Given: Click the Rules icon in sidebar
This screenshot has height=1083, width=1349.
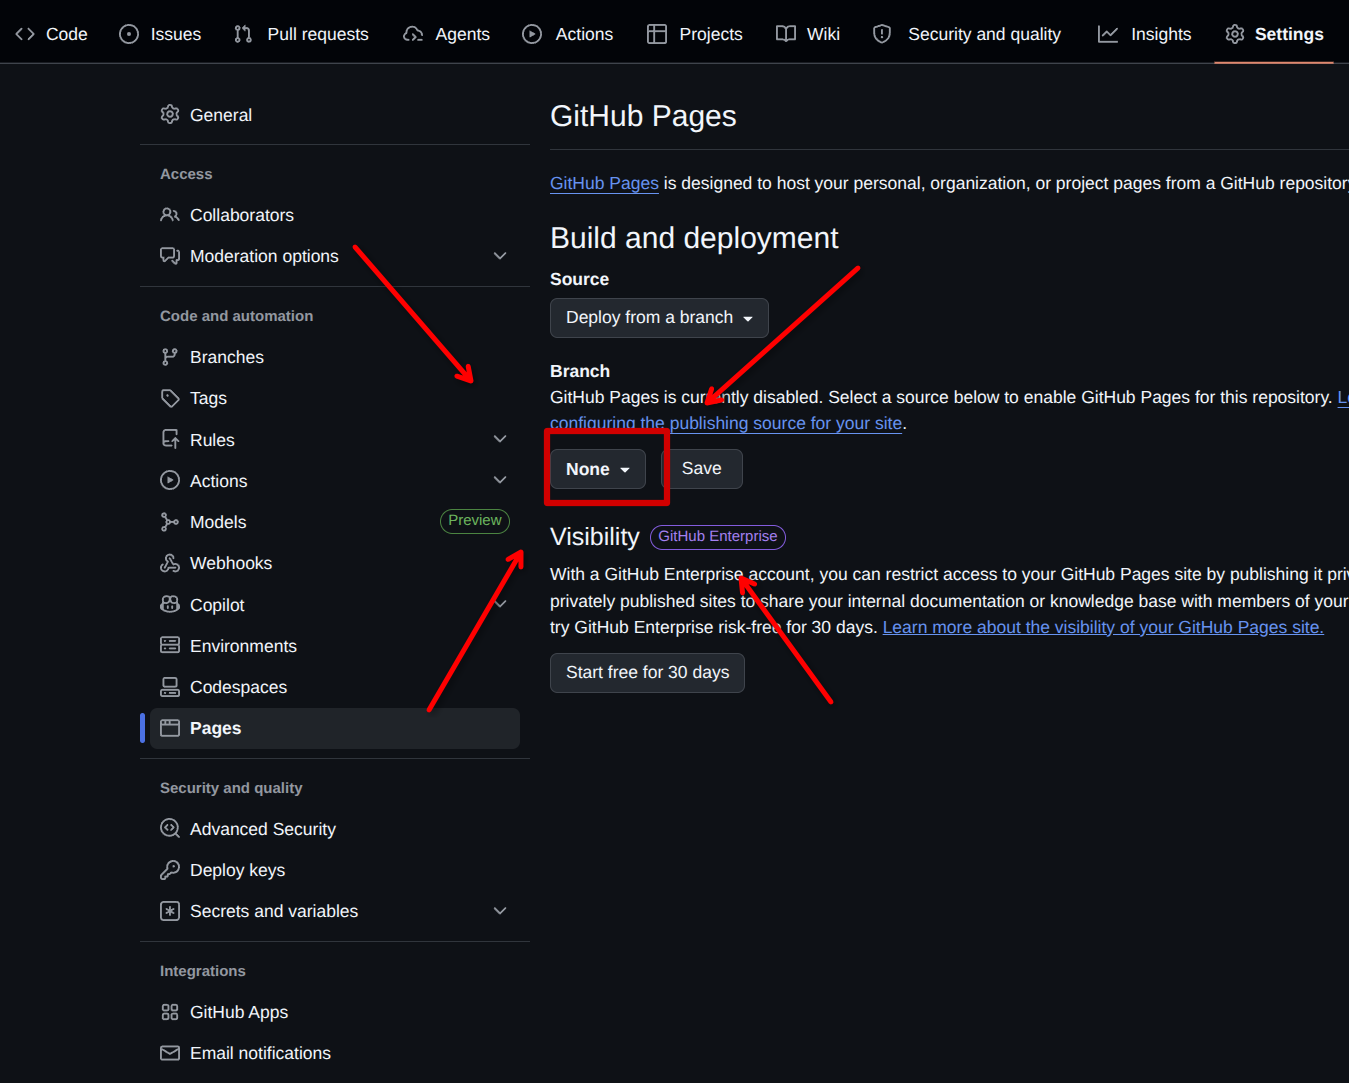Looking at the screenshot, I should point(170,439).
